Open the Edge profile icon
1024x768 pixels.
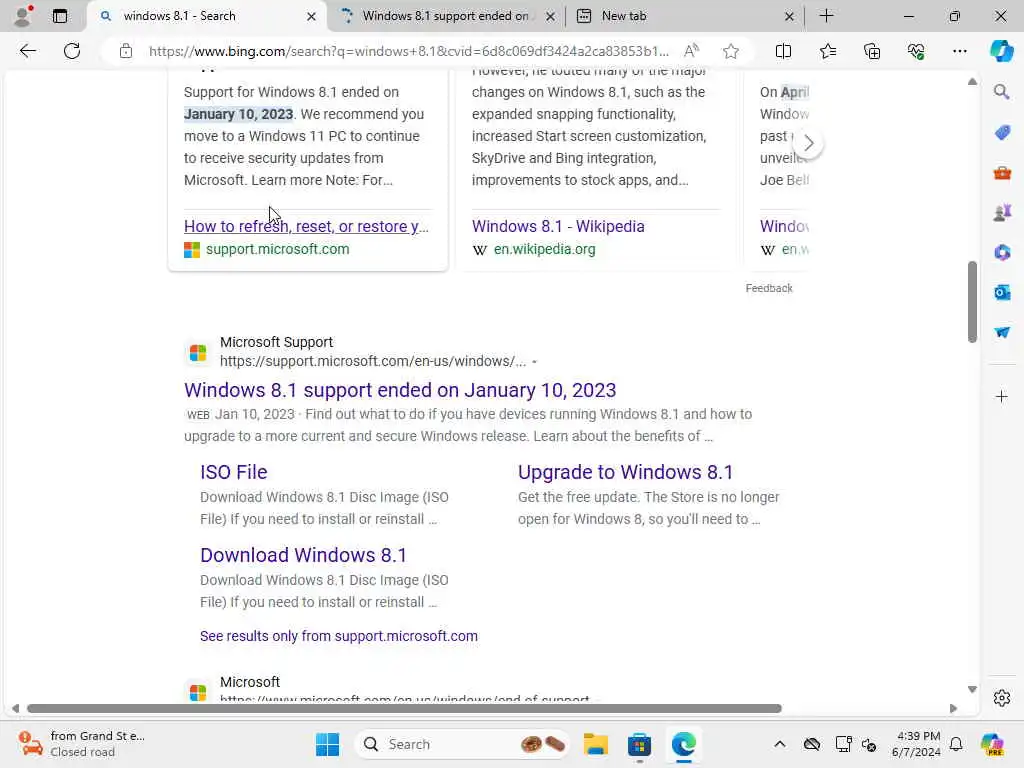pos(23,16)
